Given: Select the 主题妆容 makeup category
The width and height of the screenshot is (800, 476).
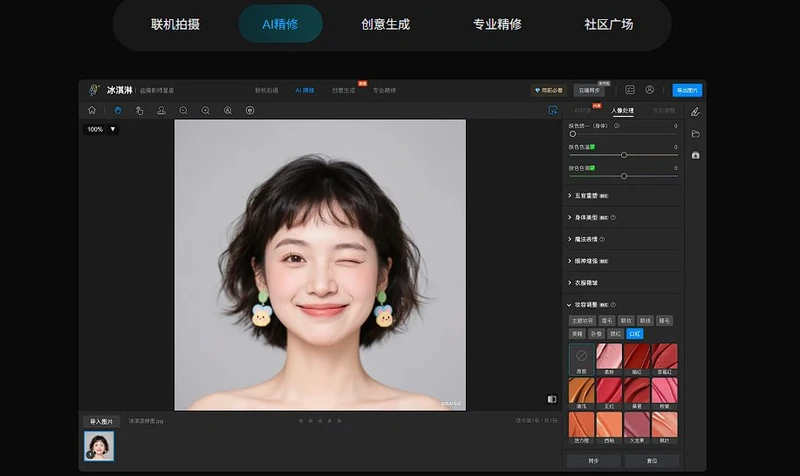Looking at the screenshot, I should tap(582, 321).
